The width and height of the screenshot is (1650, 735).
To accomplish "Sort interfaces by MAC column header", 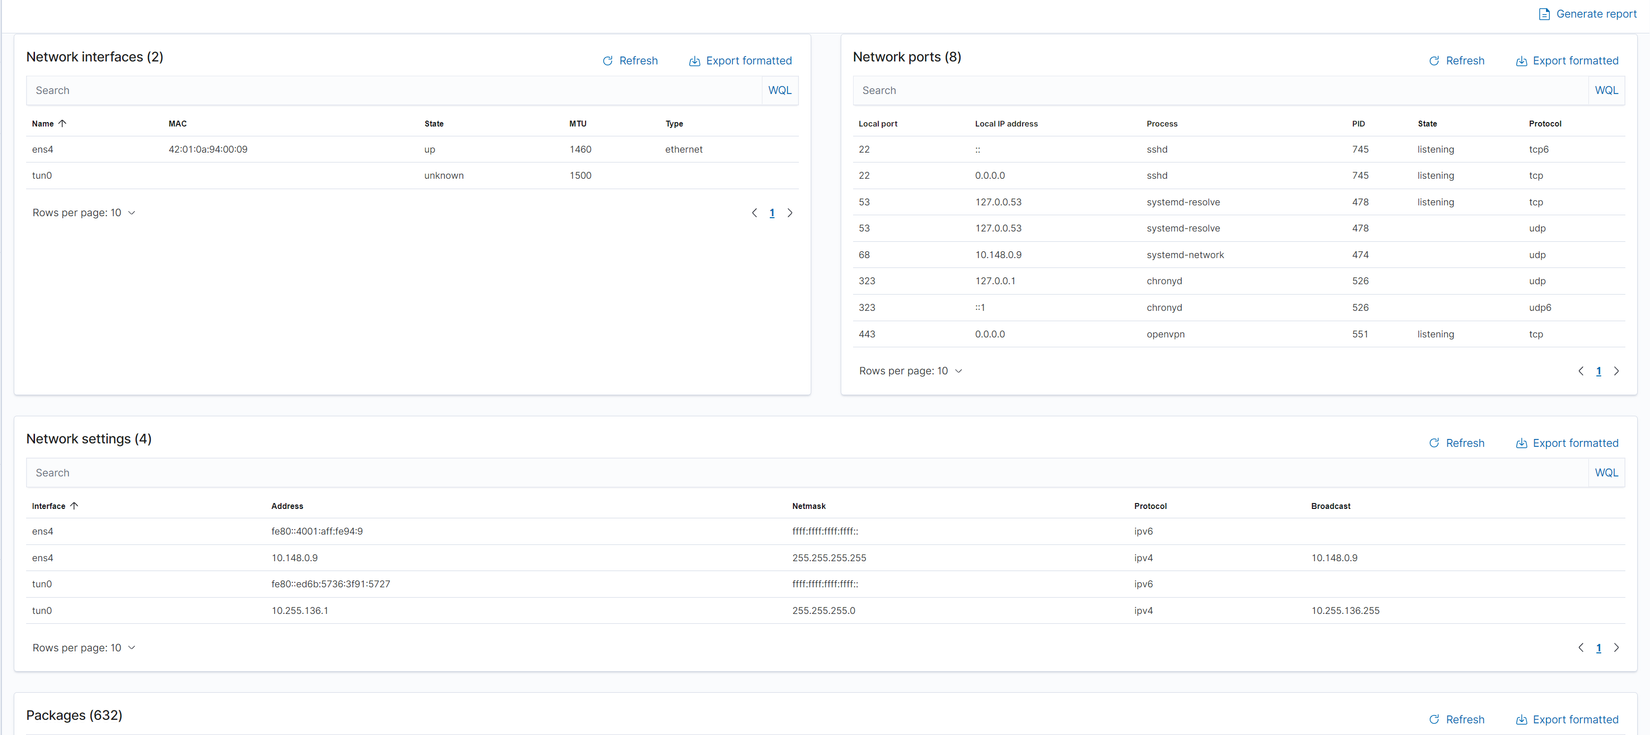I will click(x=178, y=124).
